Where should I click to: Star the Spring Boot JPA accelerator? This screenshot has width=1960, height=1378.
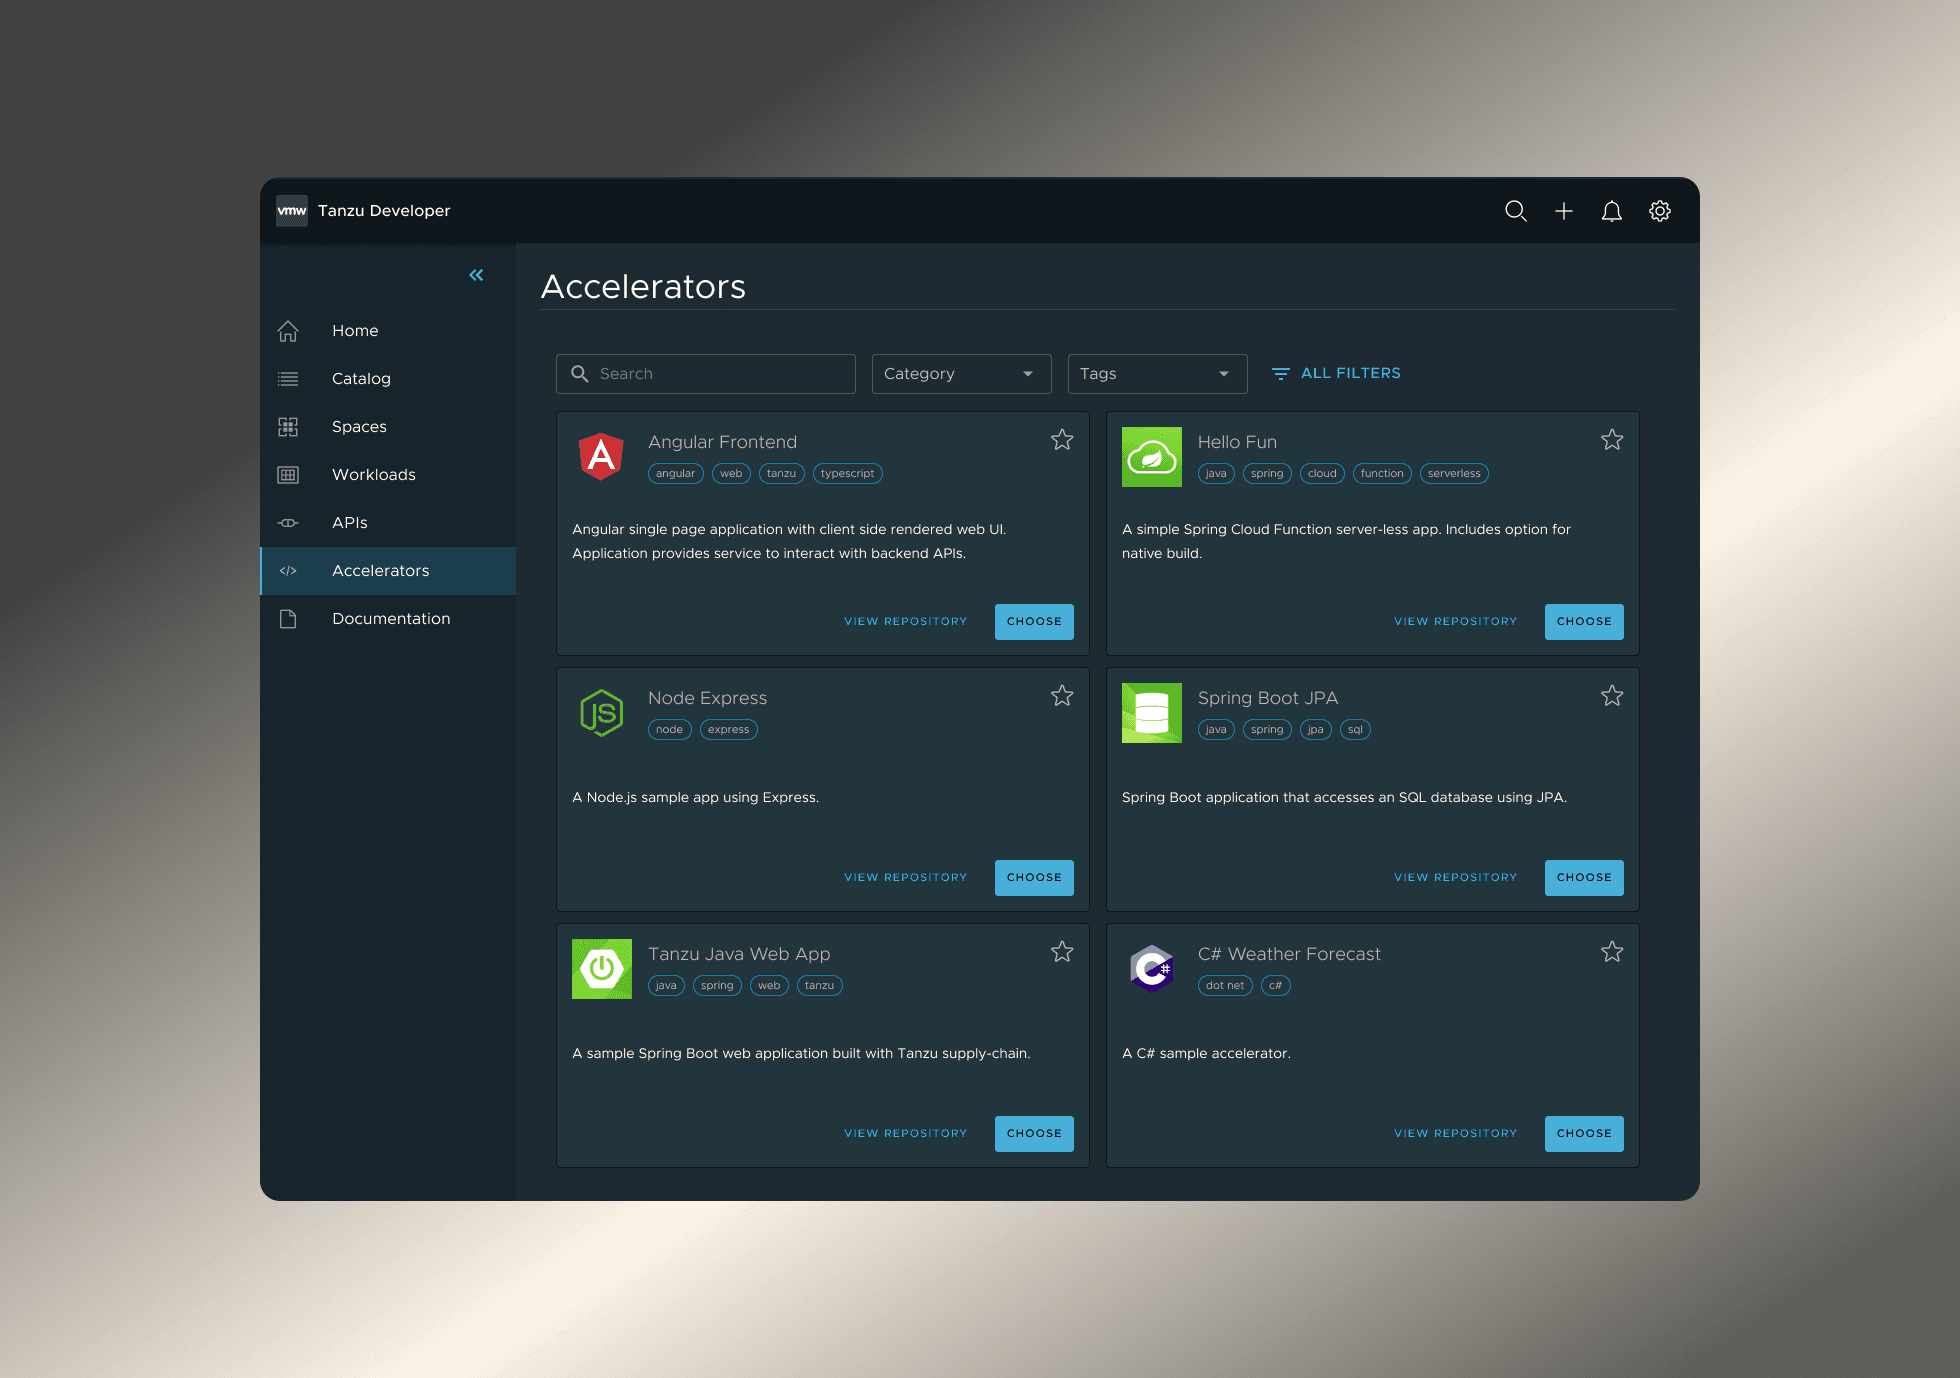[1611, 695]
